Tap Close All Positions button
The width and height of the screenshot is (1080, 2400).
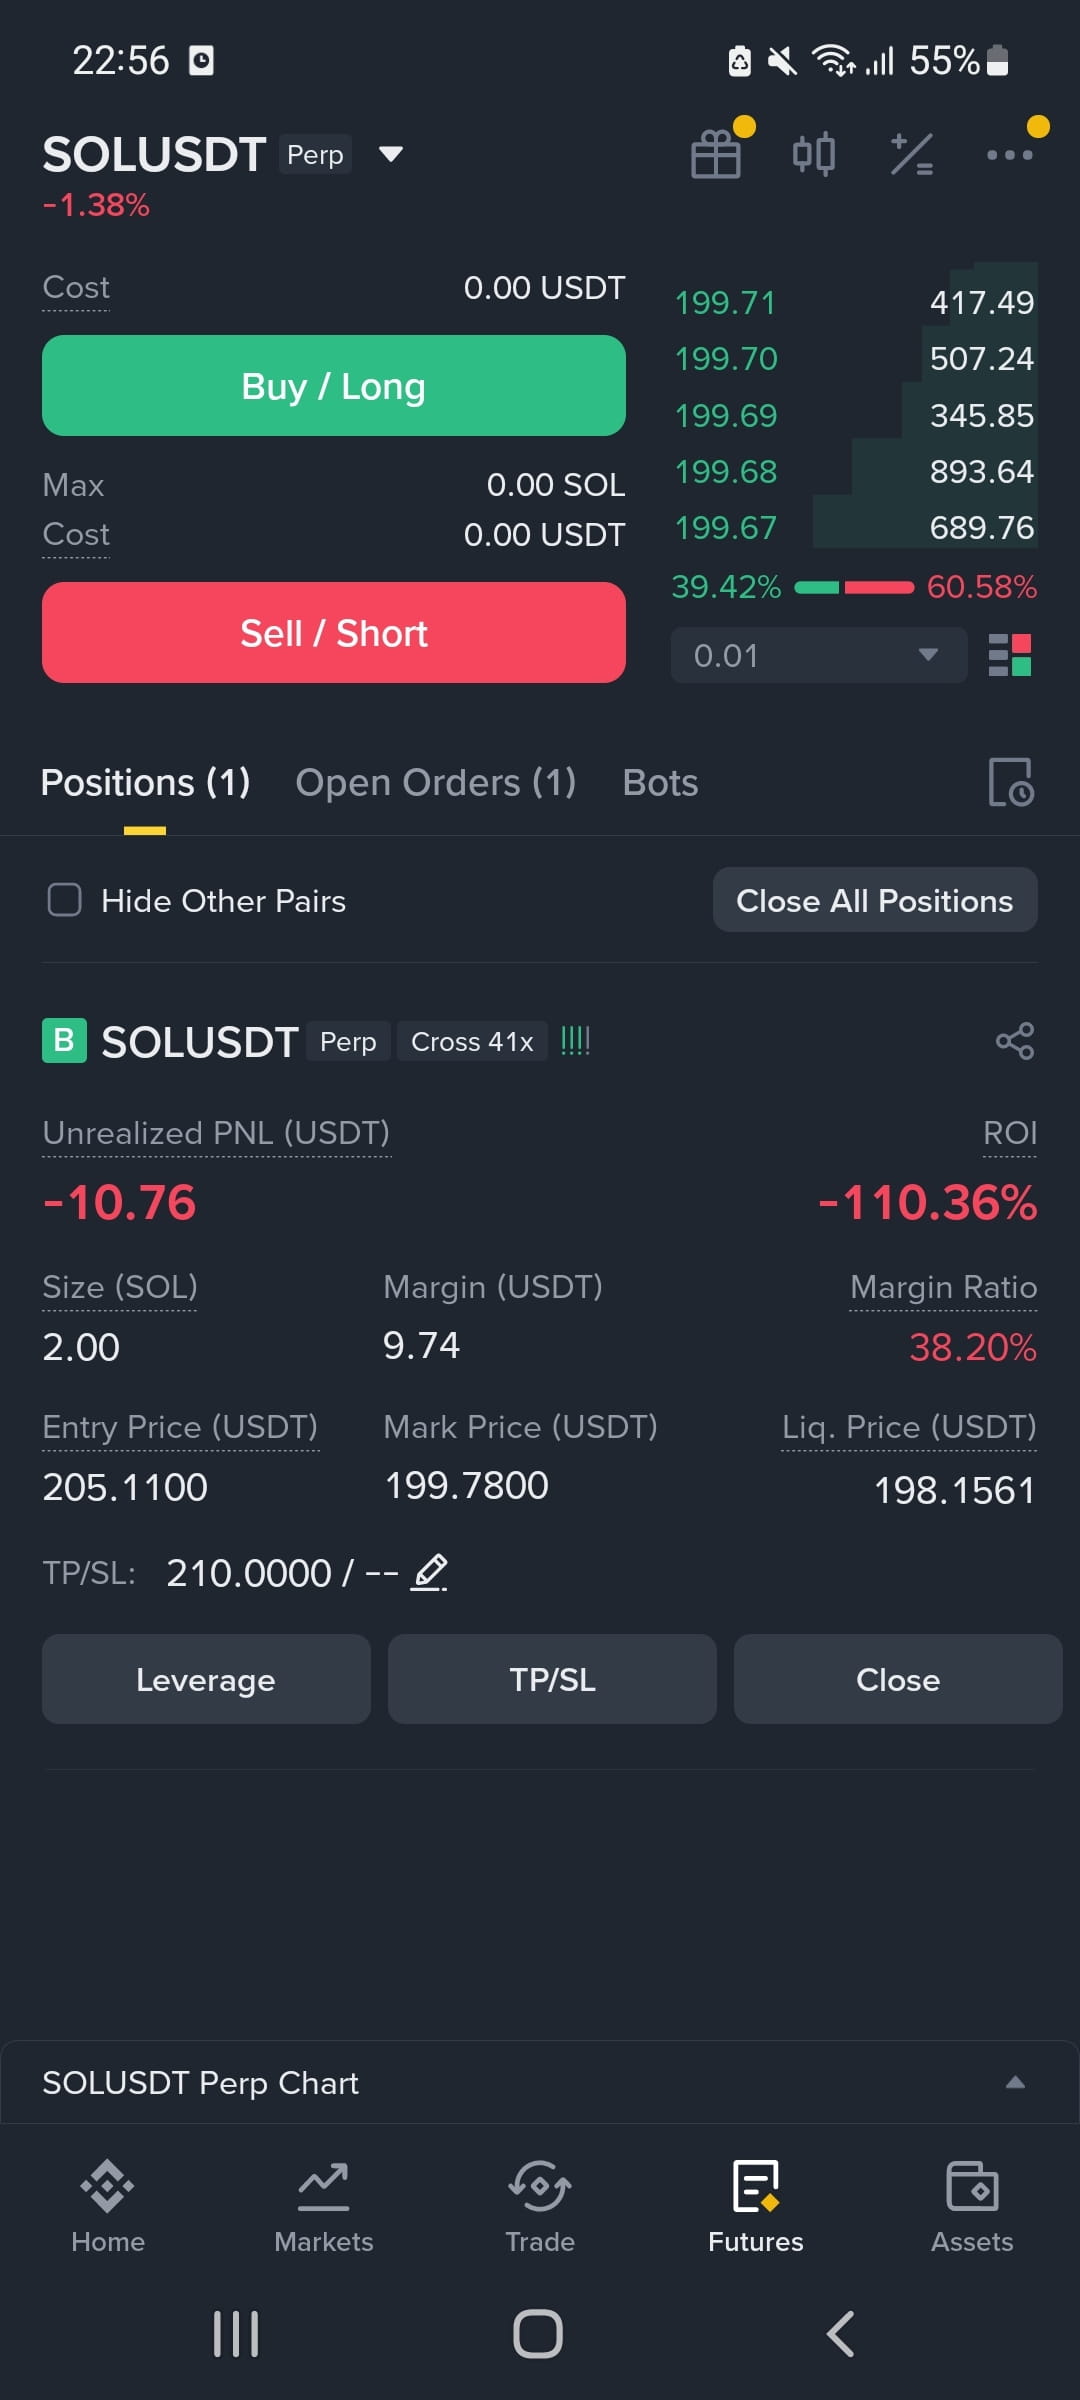[x=875, y=900]
